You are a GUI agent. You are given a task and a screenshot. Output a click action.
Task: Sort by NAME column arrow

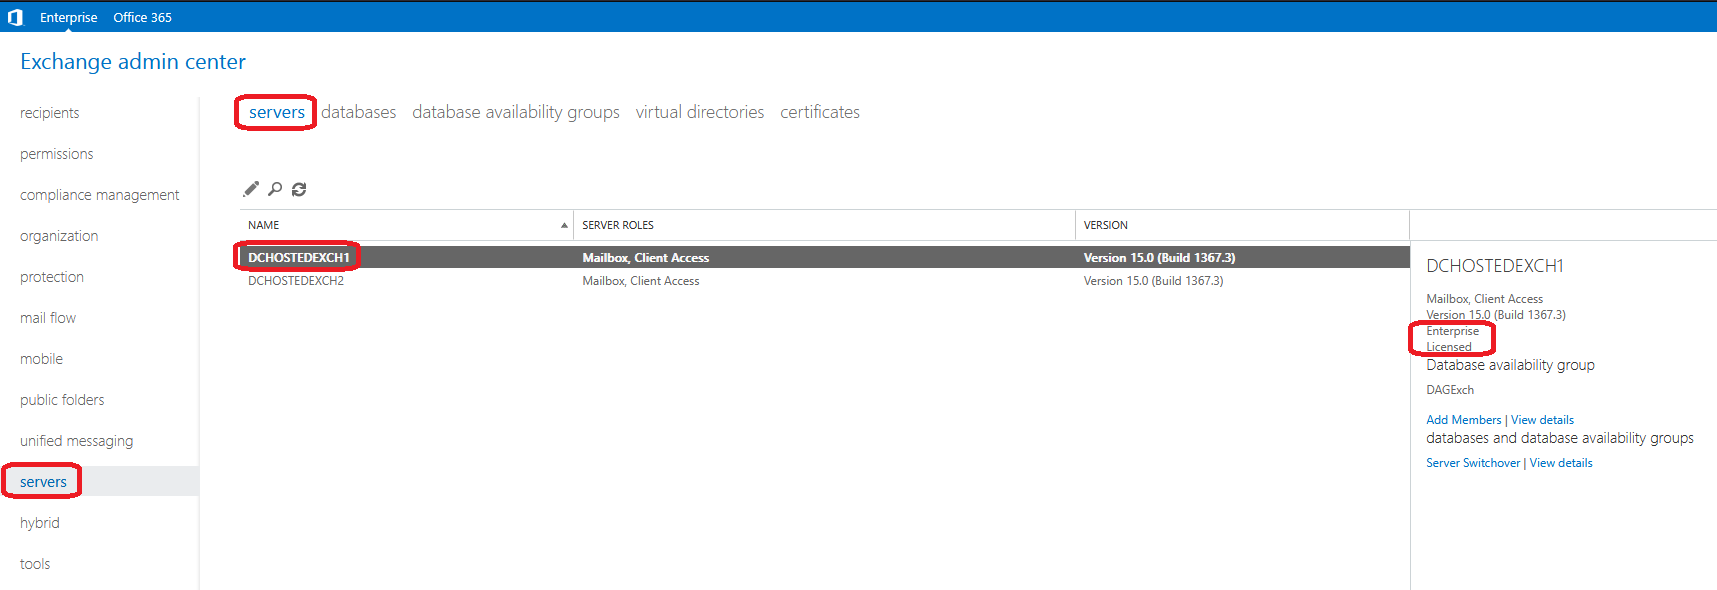(x=564, y=225)
